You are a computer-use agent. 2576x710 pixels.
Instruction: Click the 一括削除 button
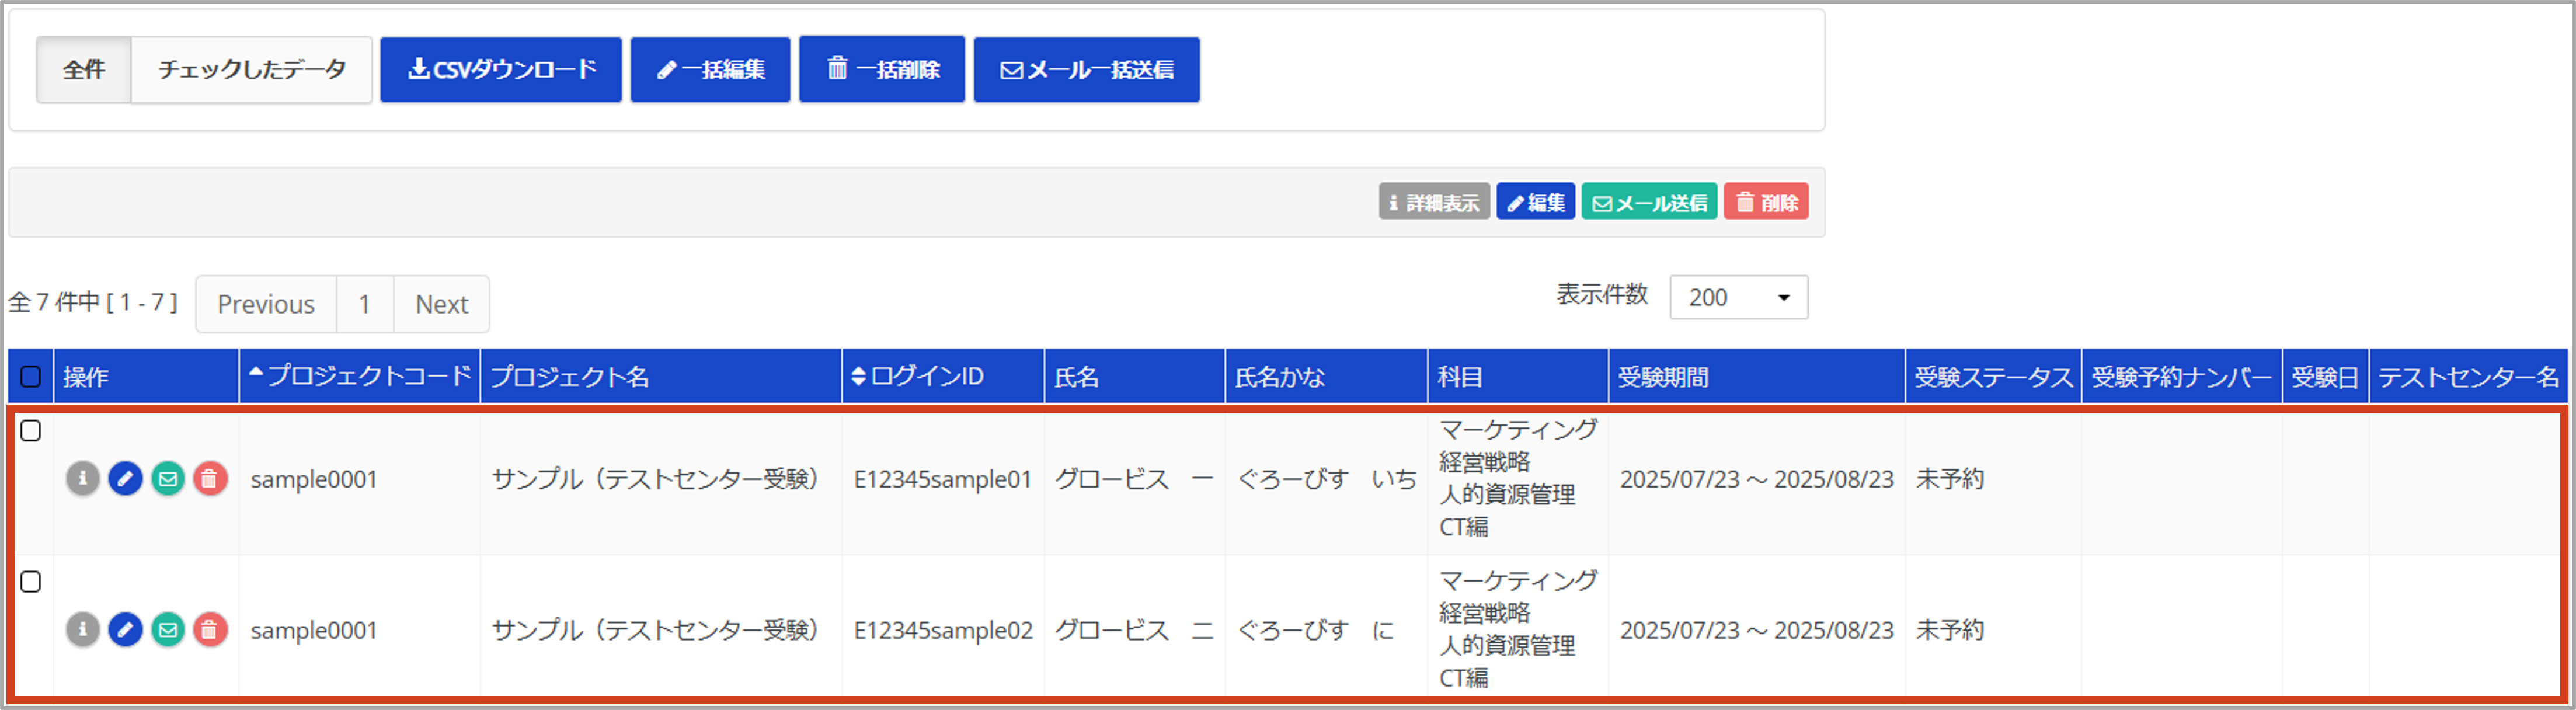882,70
